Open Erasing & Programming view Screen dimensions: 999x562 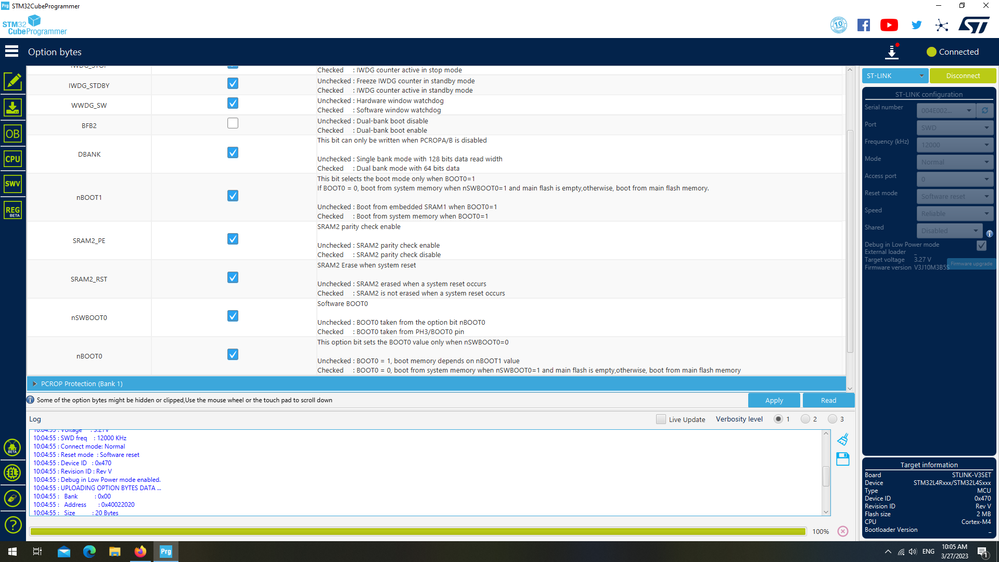coord(13,108)
